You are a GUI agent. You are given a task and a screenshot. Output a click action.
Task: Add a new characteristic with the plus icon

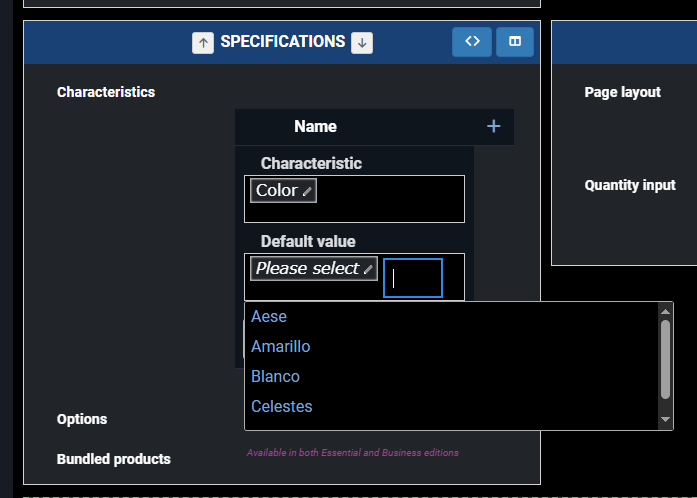pos(493,126)
